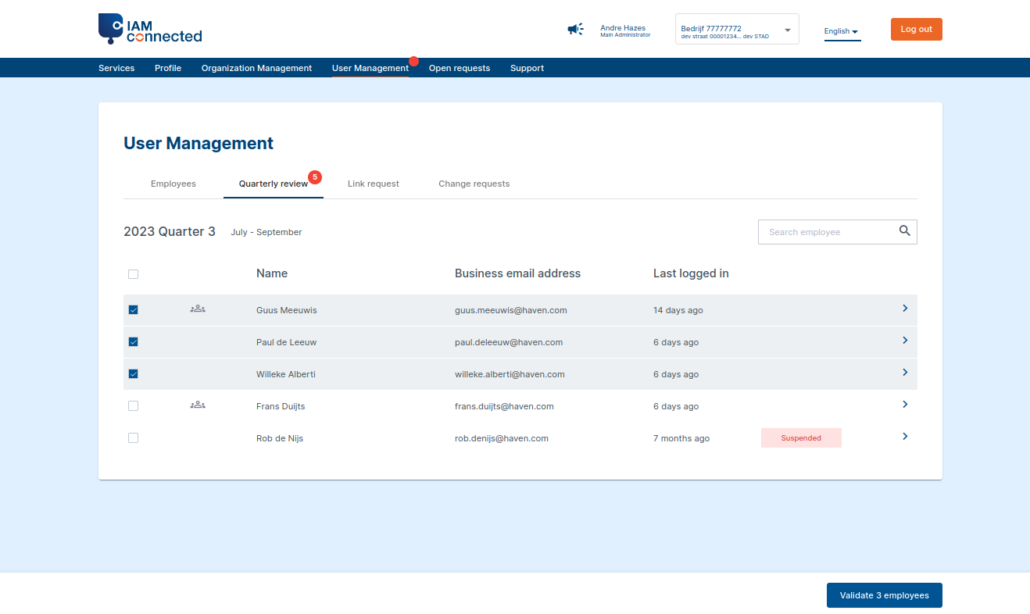Click the red badge on Quarterly review tab
The width and height of the screenshot is (1030, 614).
[314, 176]
